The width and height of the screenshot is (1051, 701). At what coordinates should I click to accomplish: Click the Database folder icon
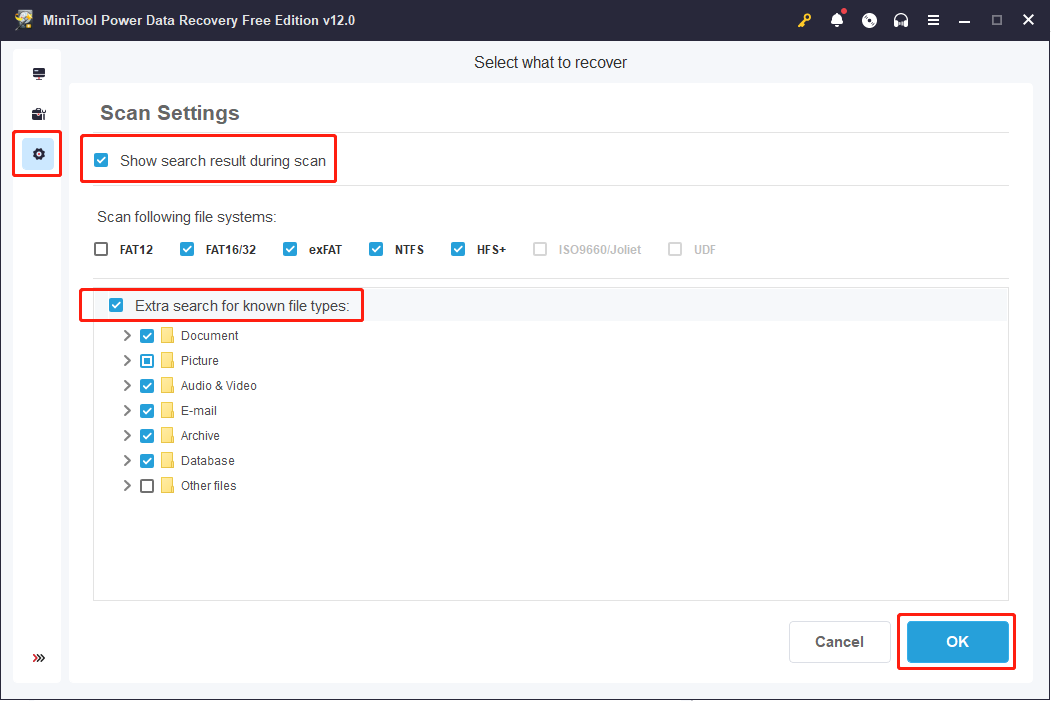[168, 461]
